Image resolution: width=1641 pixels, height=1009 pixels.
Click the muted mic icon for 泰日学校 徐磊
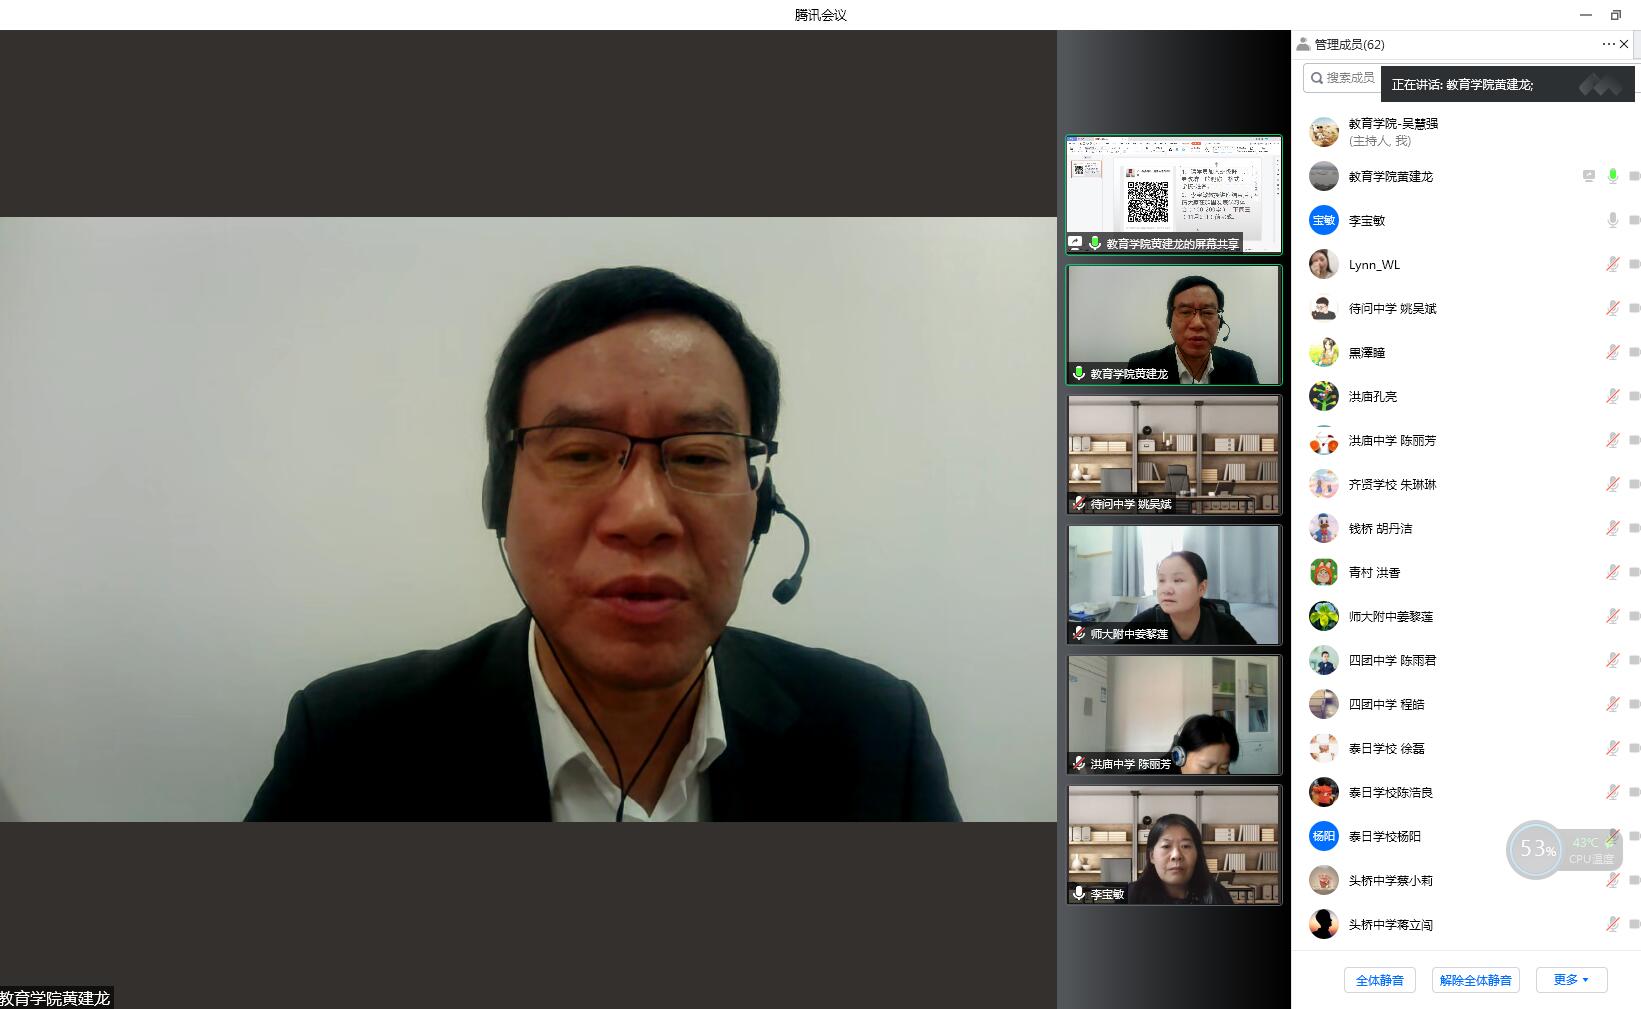[x=1612, y=748]
